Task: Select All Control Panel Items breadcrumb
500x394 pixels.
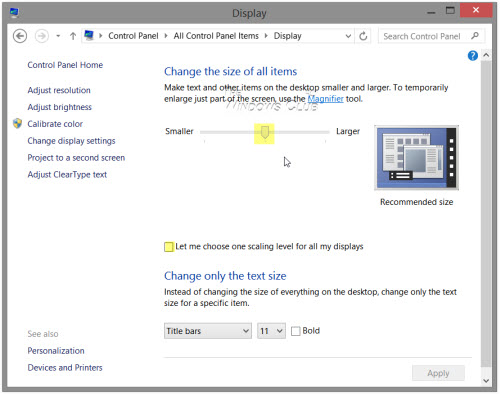Action: 216,36
